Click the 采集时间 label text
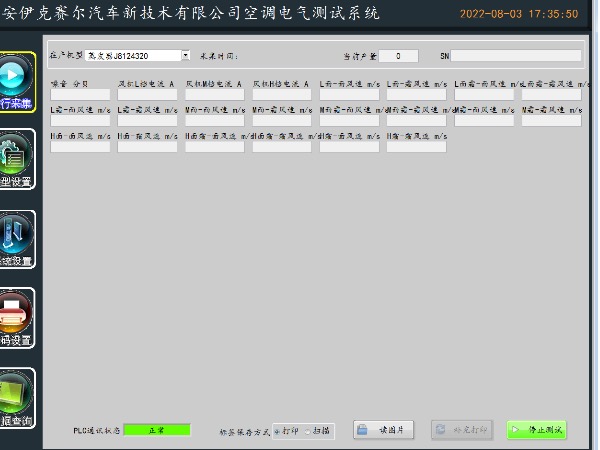 219,56
